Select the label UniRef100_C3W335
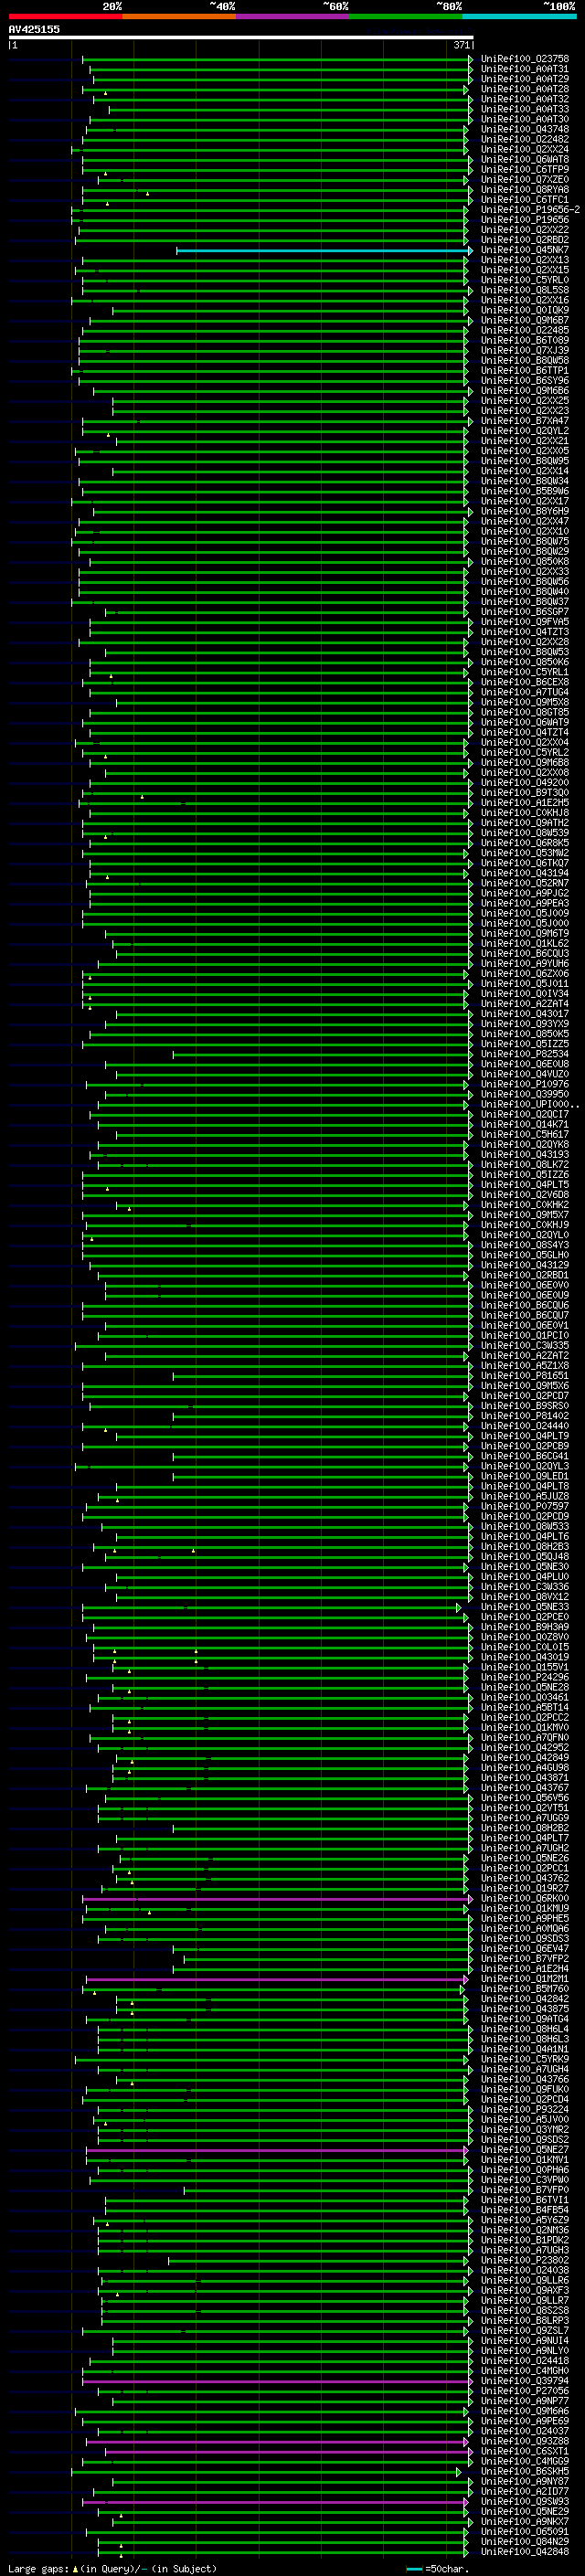Screen dimensions: 585x2576 click(x=525, y=1346)
